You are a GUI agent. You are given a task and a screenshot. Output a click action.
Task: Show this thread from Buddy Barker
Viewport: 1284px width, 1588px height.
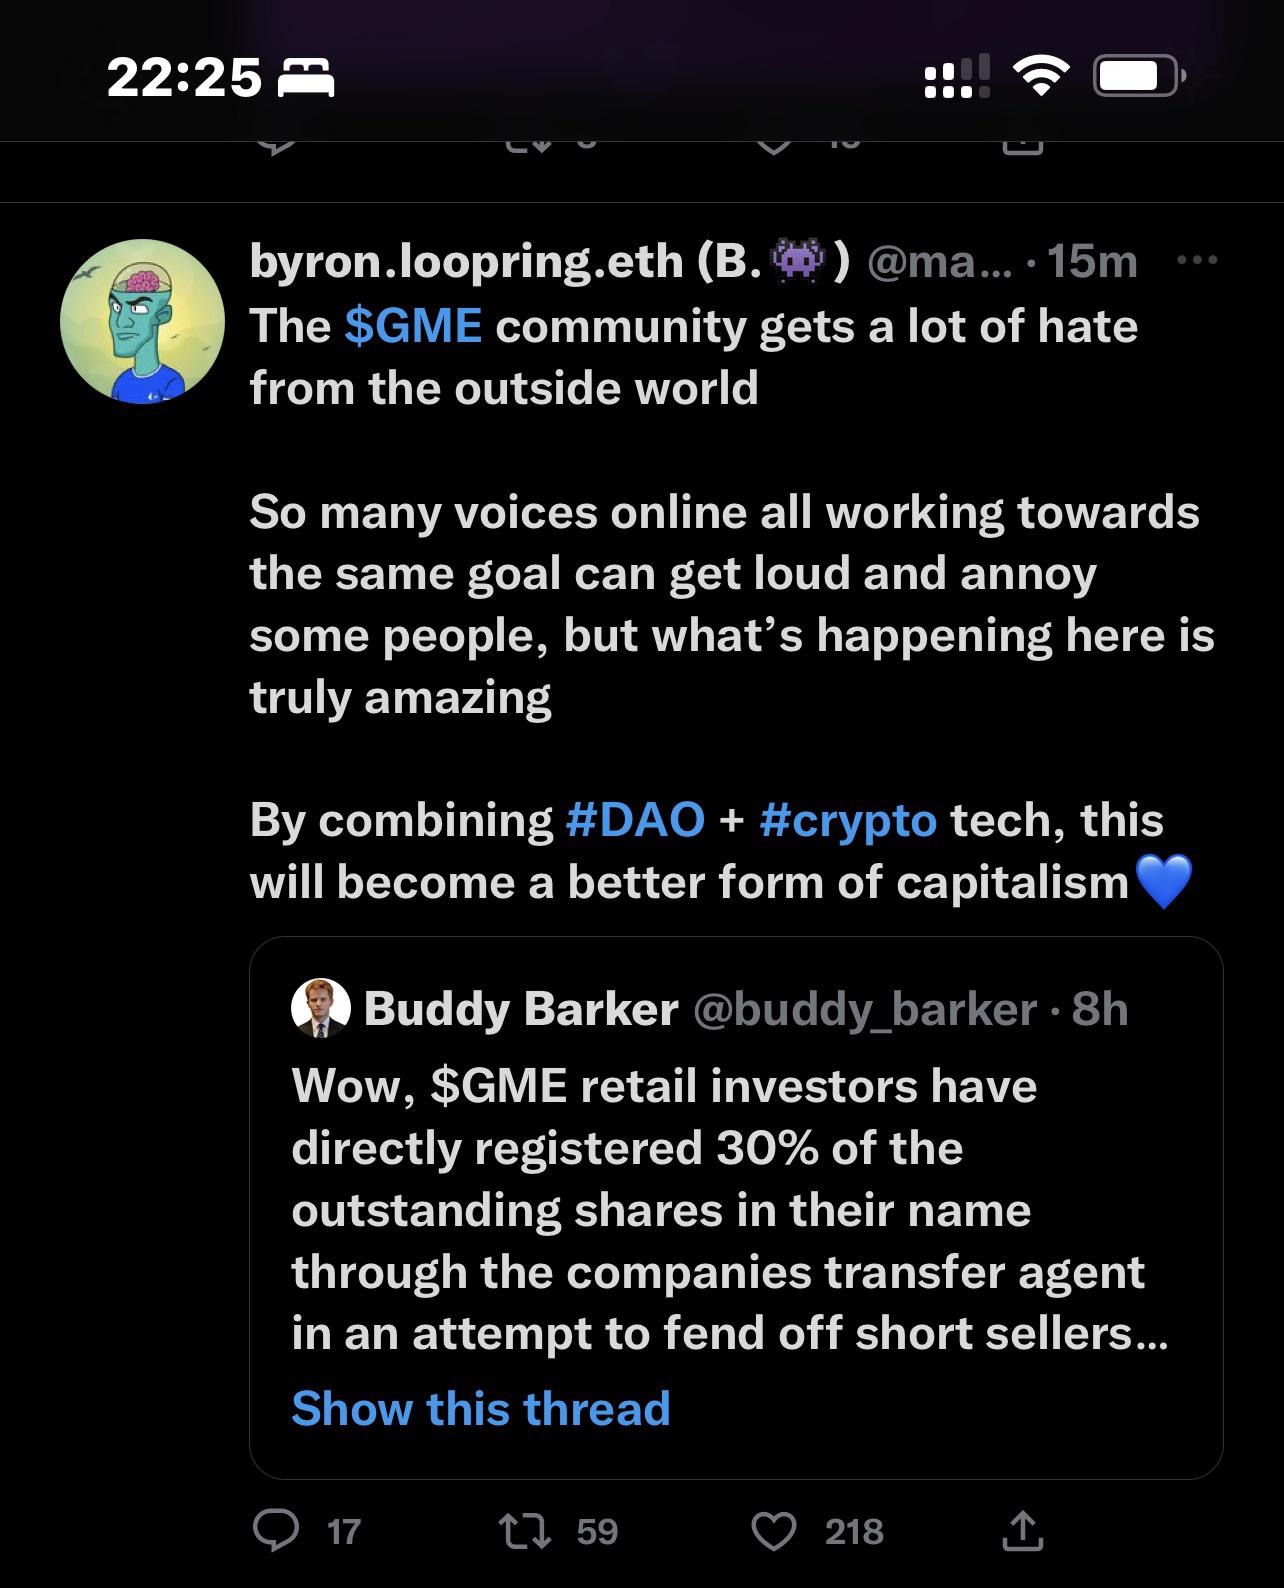482,1408
